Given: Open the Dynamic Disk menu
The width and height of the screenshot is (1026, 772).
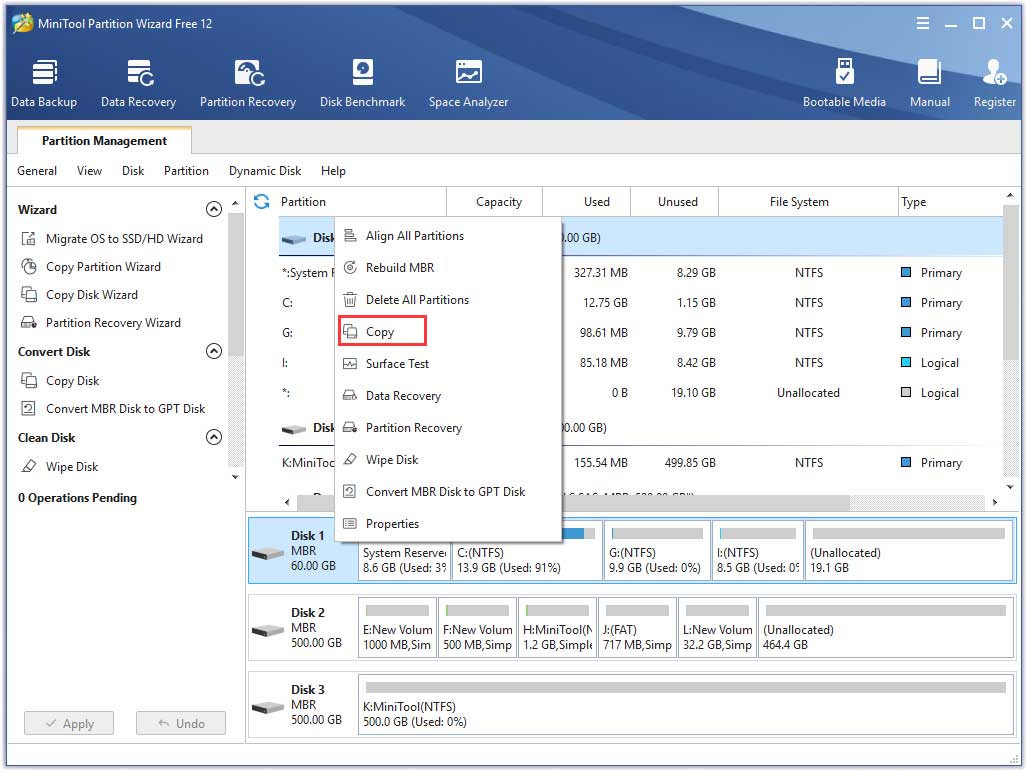Looking at the screenshot, I should 265,171.
